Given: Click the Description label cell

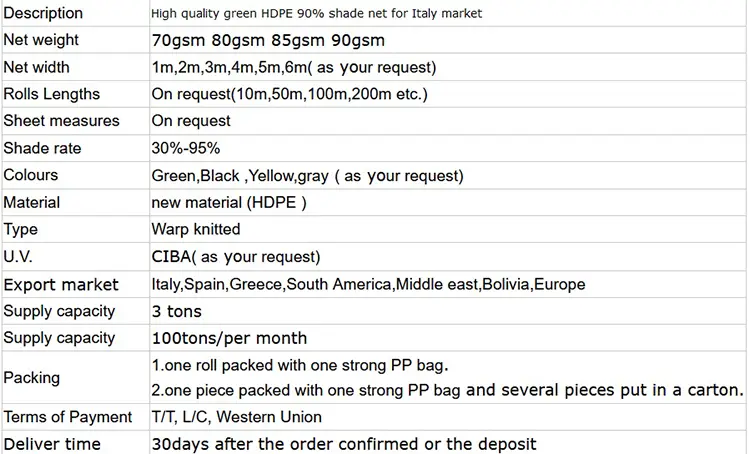Looking at the screenshot, I should 44,14.
